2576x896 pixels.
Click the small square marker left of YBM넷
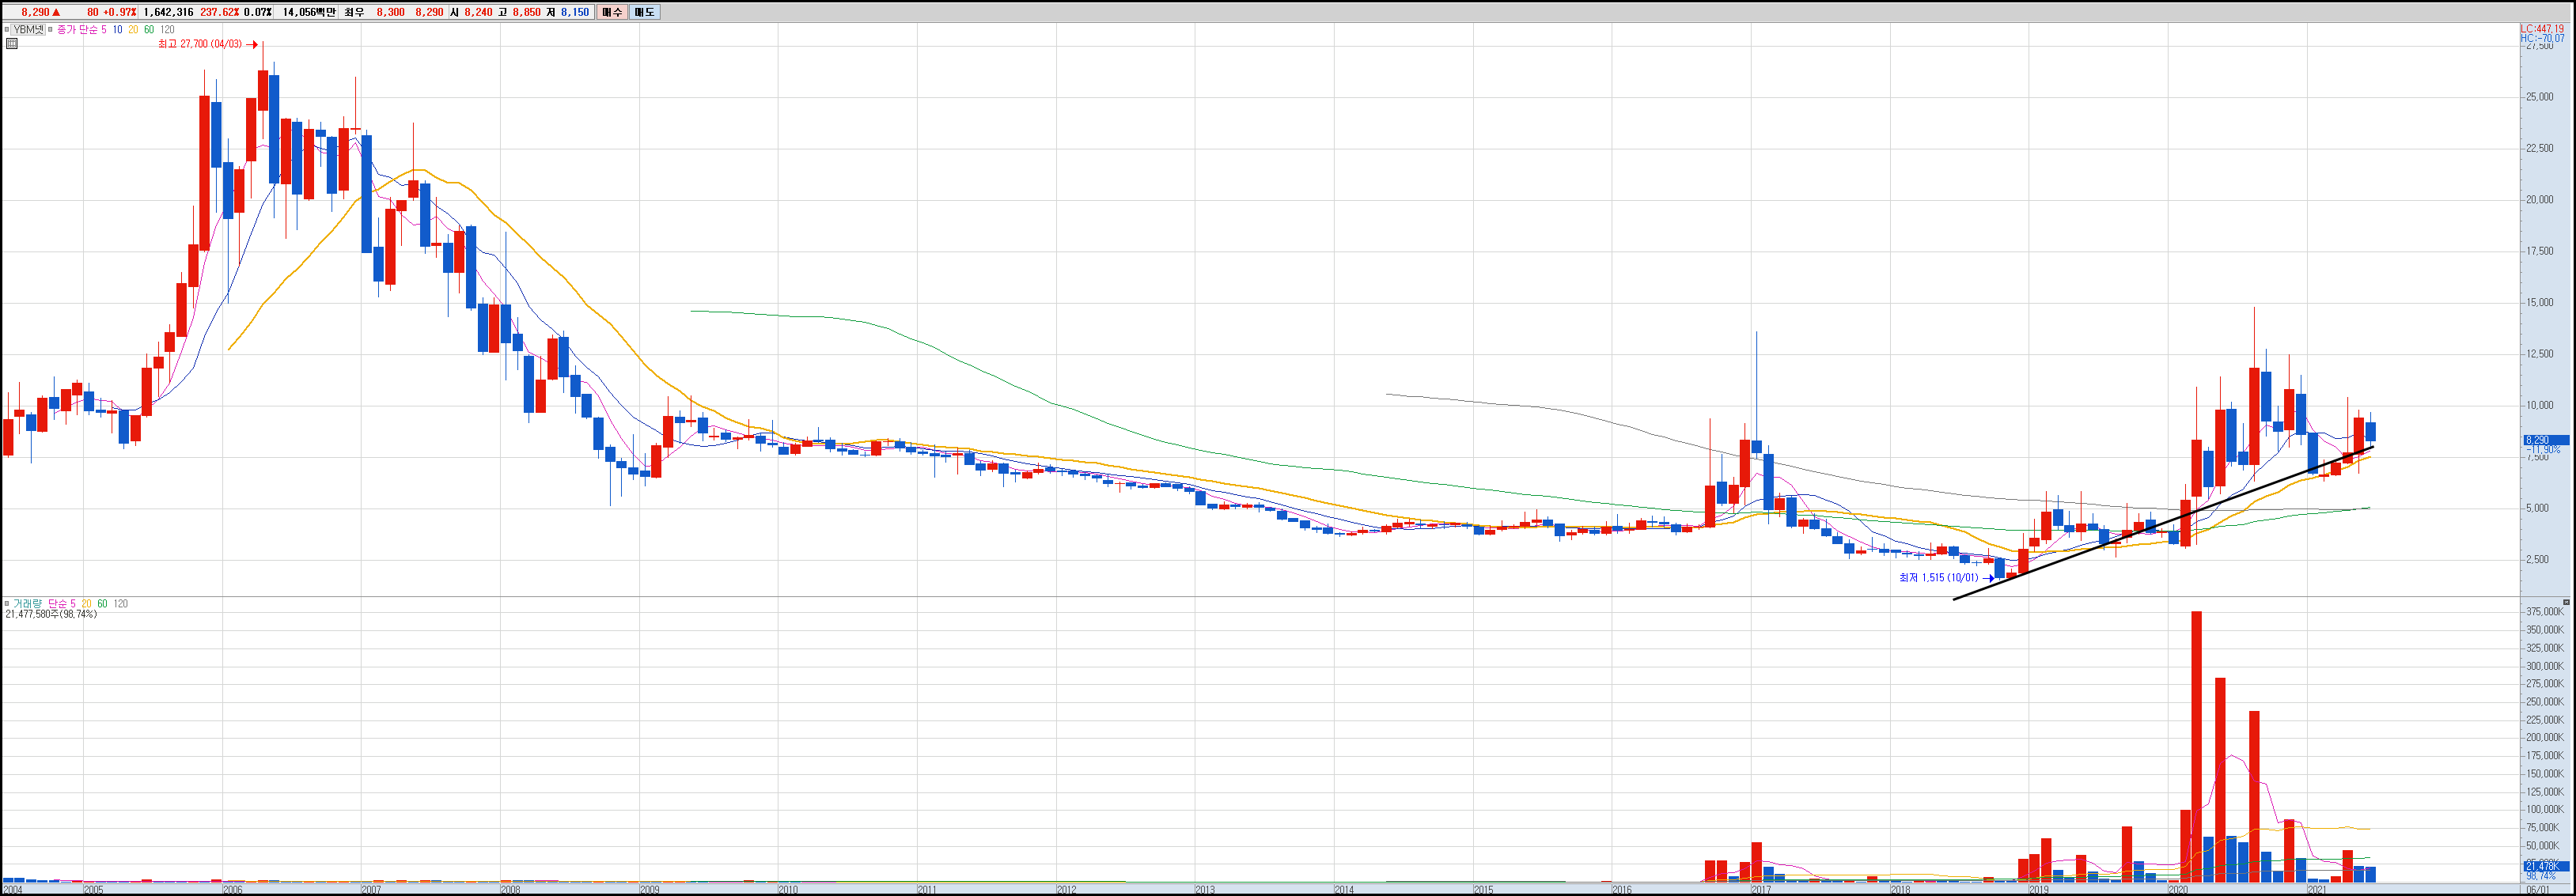[7, 30]
